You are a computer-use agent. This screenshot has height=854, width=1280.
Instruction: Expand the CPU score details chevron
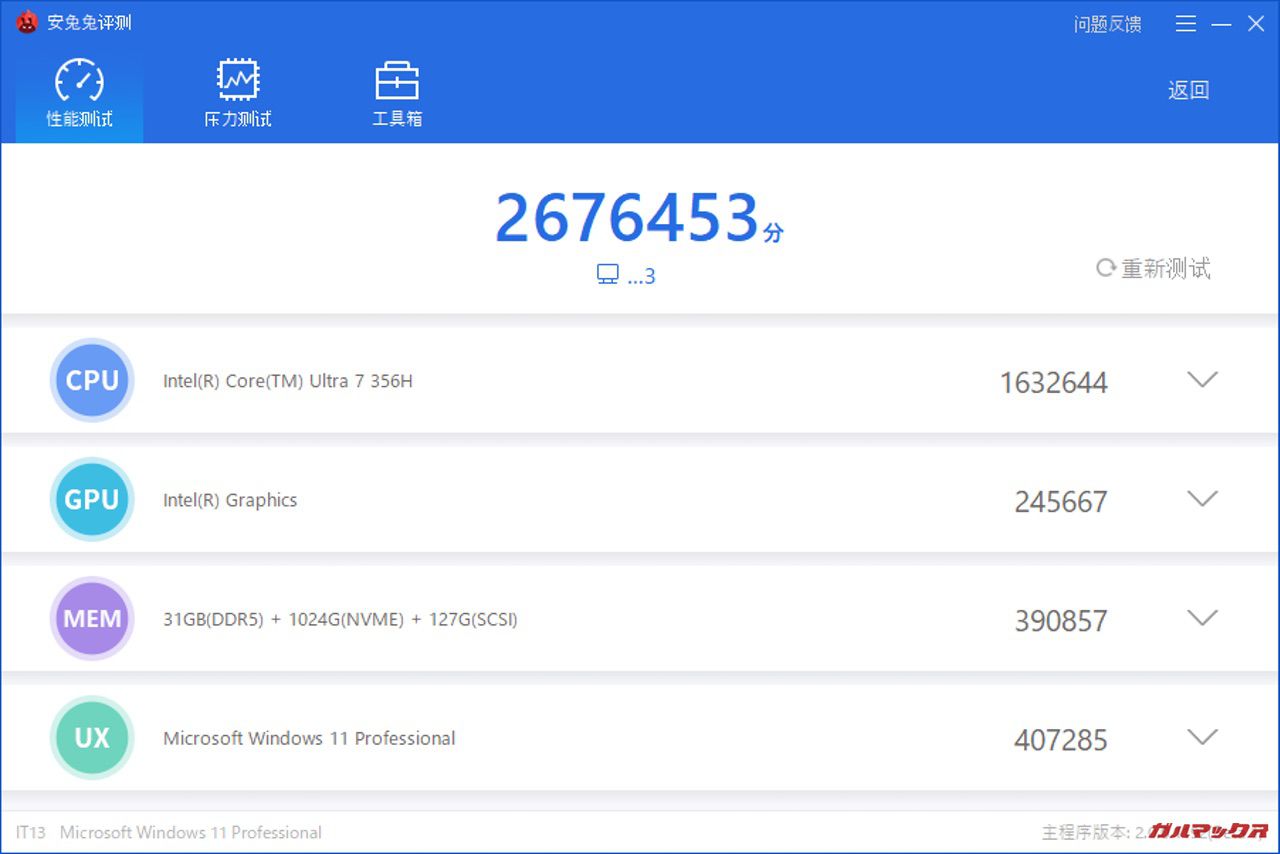[1202, 379]
